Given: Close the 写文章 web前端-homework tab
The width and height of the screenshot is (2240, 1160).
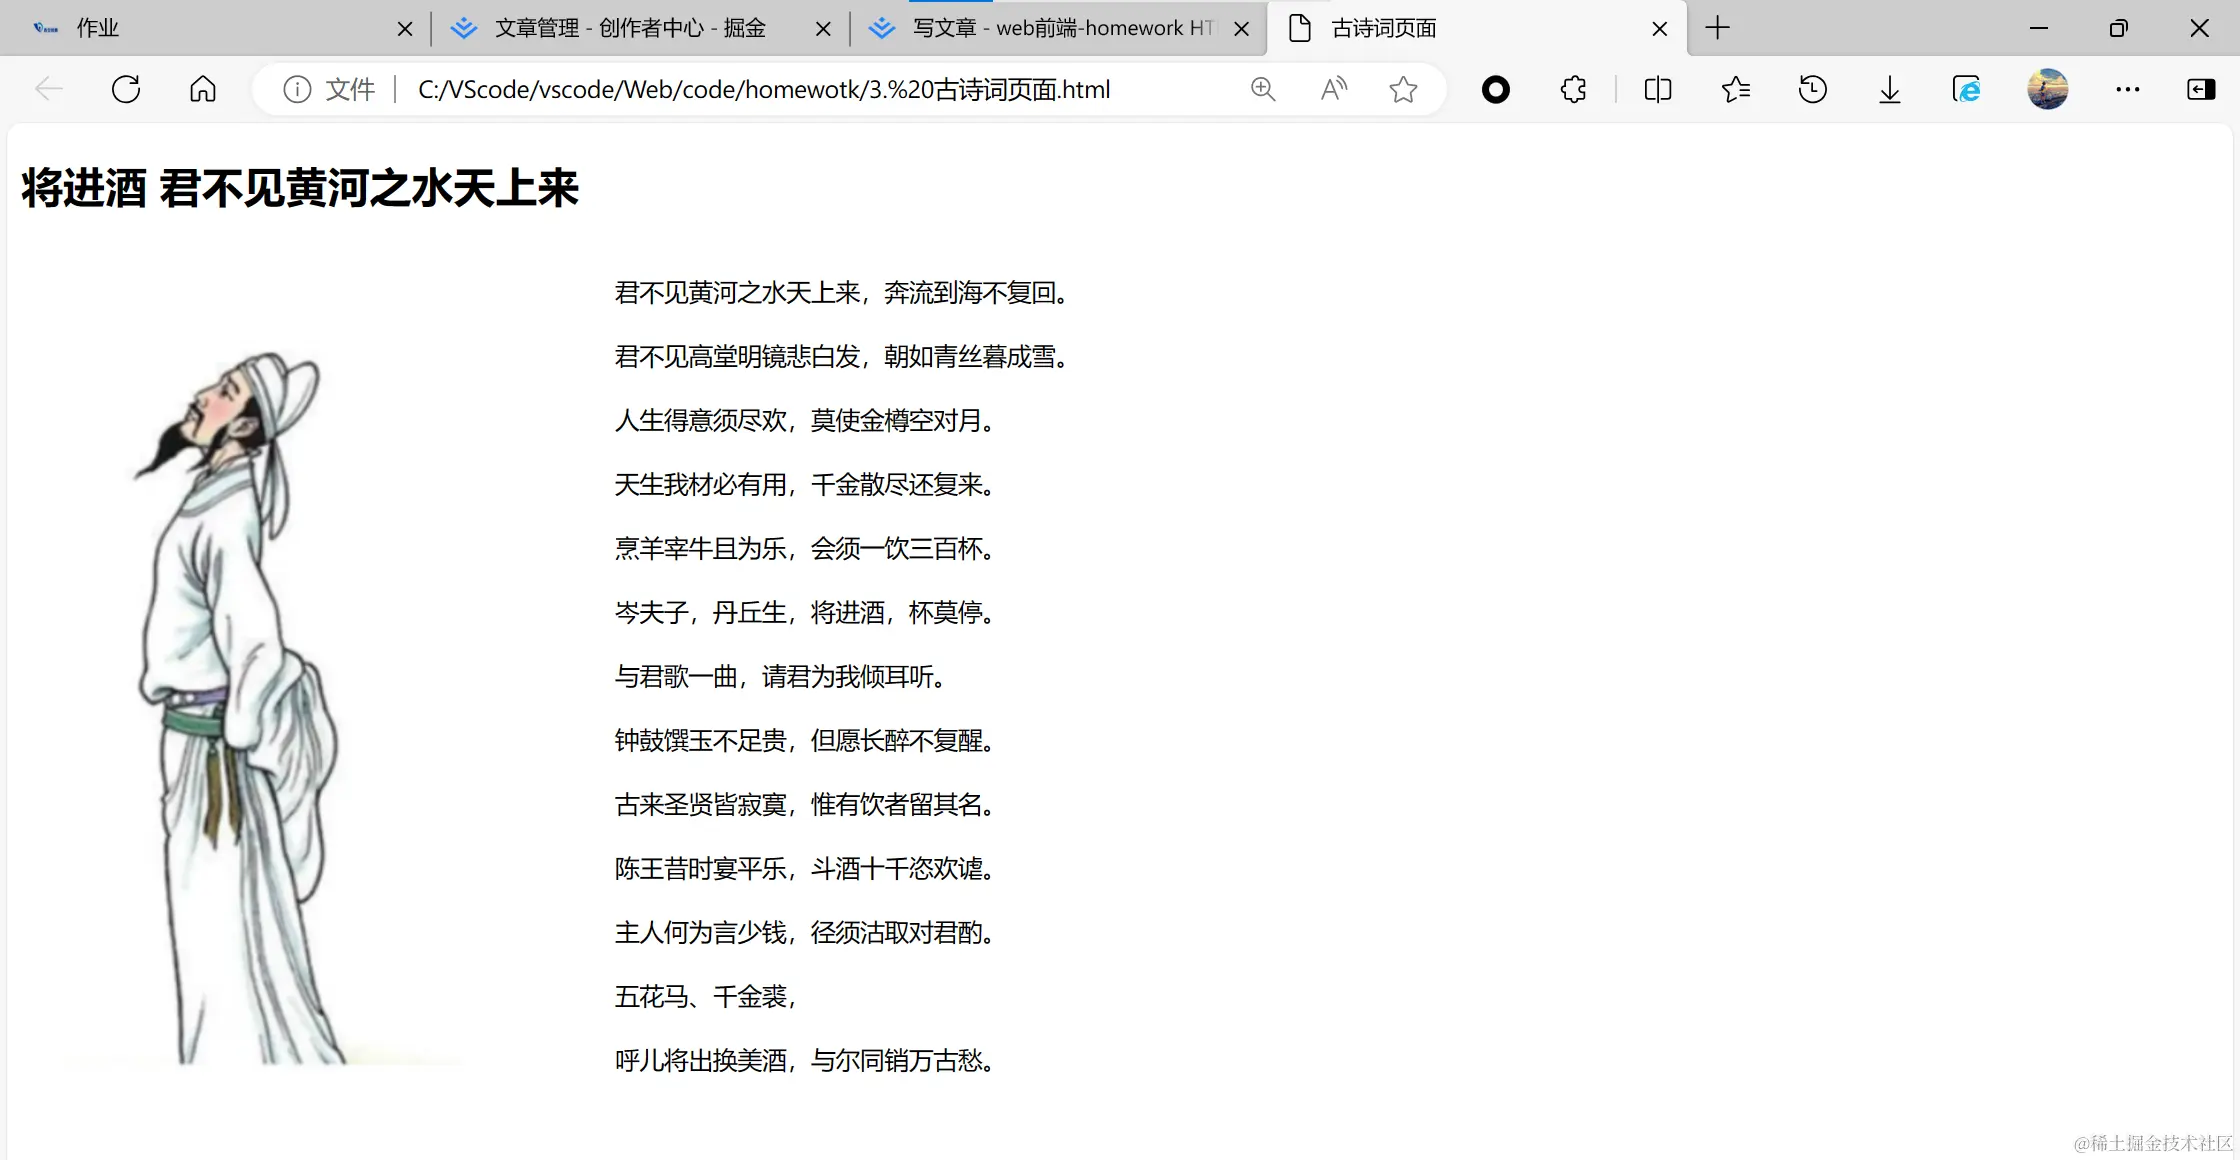Looking at the screenshot, I should [x=1241, y=29].
